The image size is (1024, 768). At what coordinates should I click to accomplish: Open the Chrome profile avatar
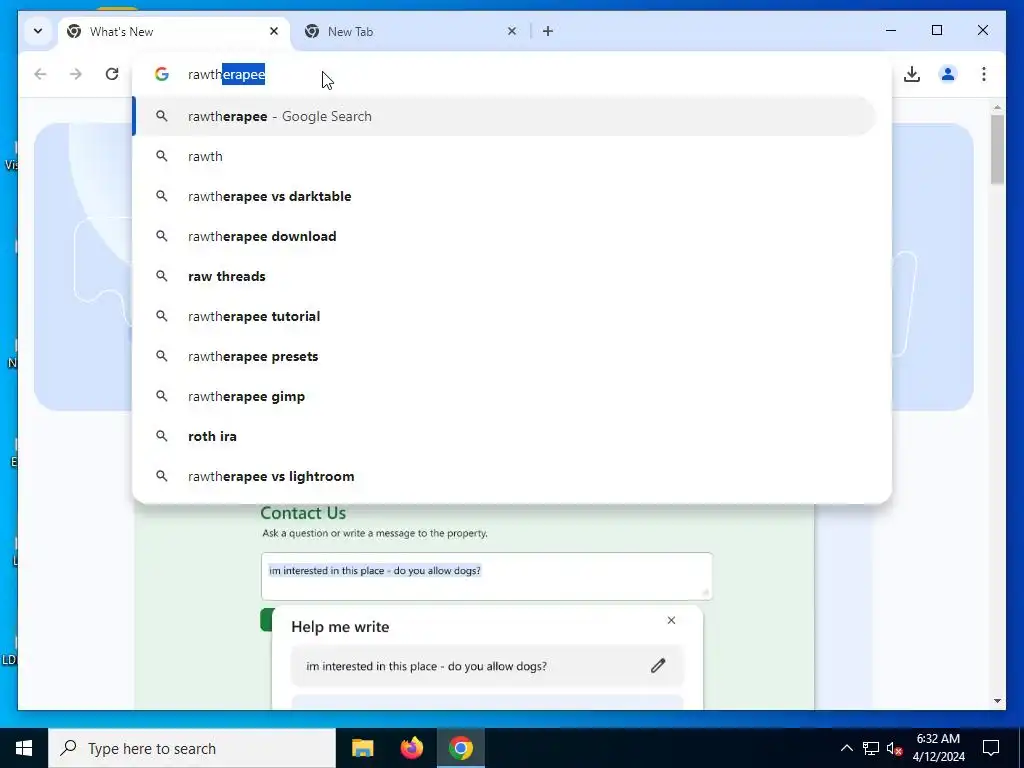[948, 74]
